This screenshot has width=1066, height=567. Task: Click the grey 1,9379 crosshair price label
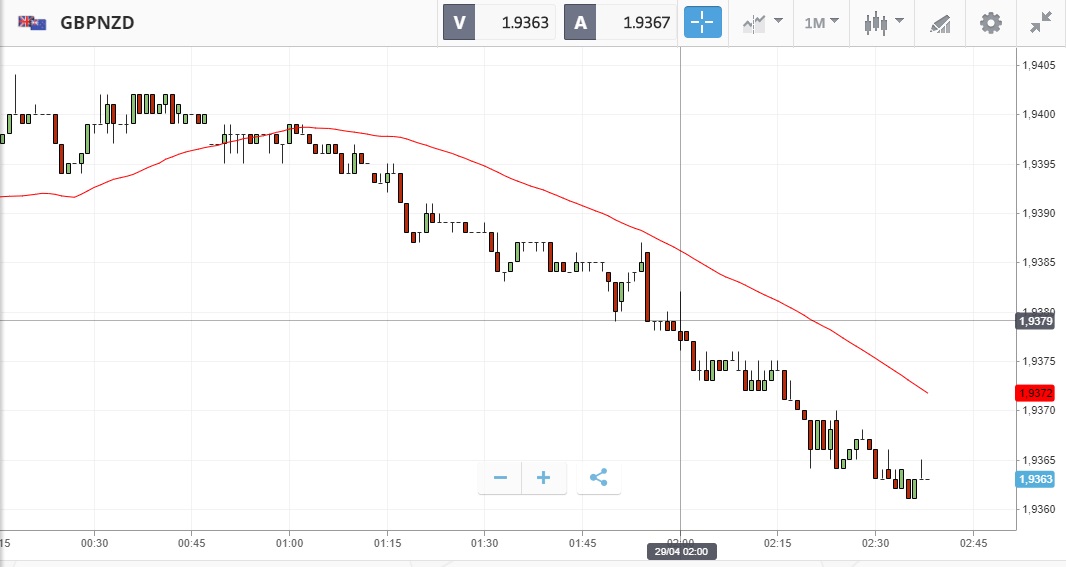1035,321
